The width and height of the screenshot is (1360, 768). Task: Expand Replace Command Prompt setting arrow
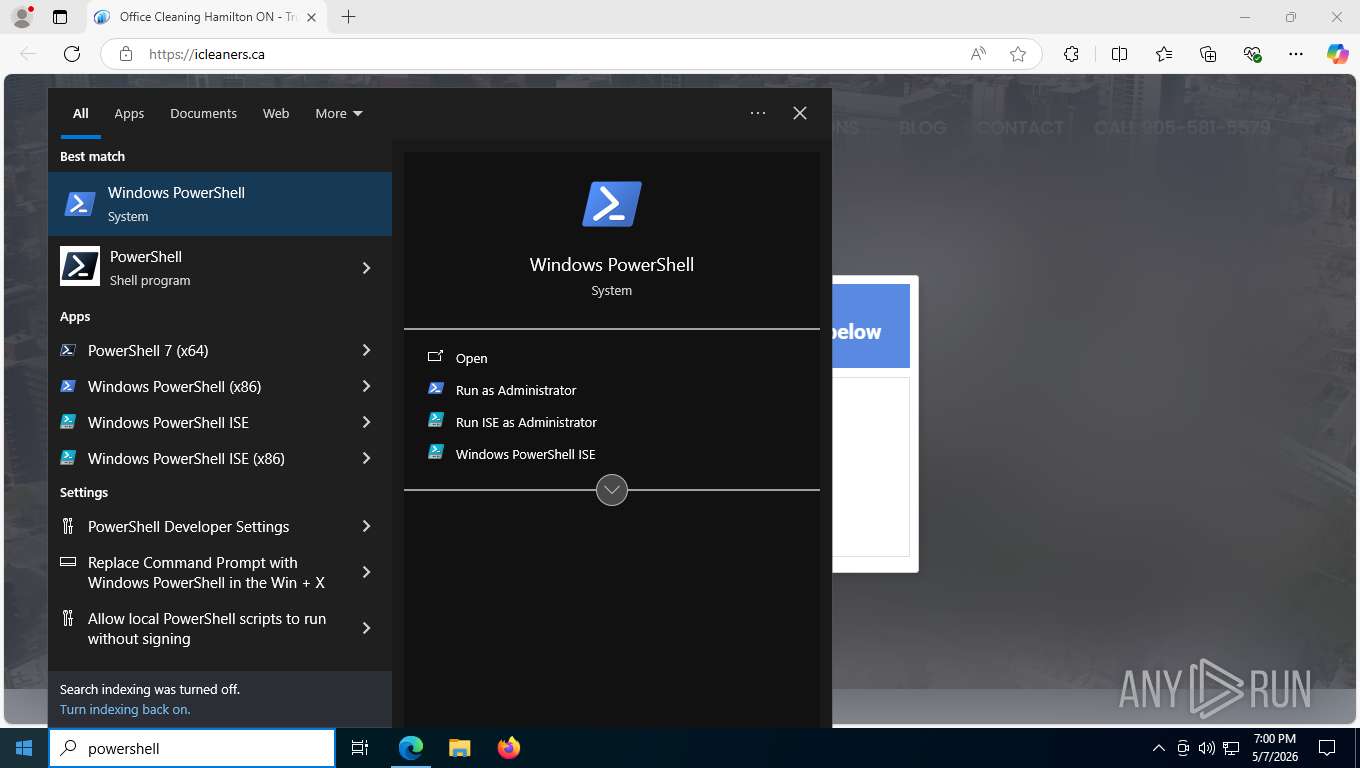click(x=366, y=572)
